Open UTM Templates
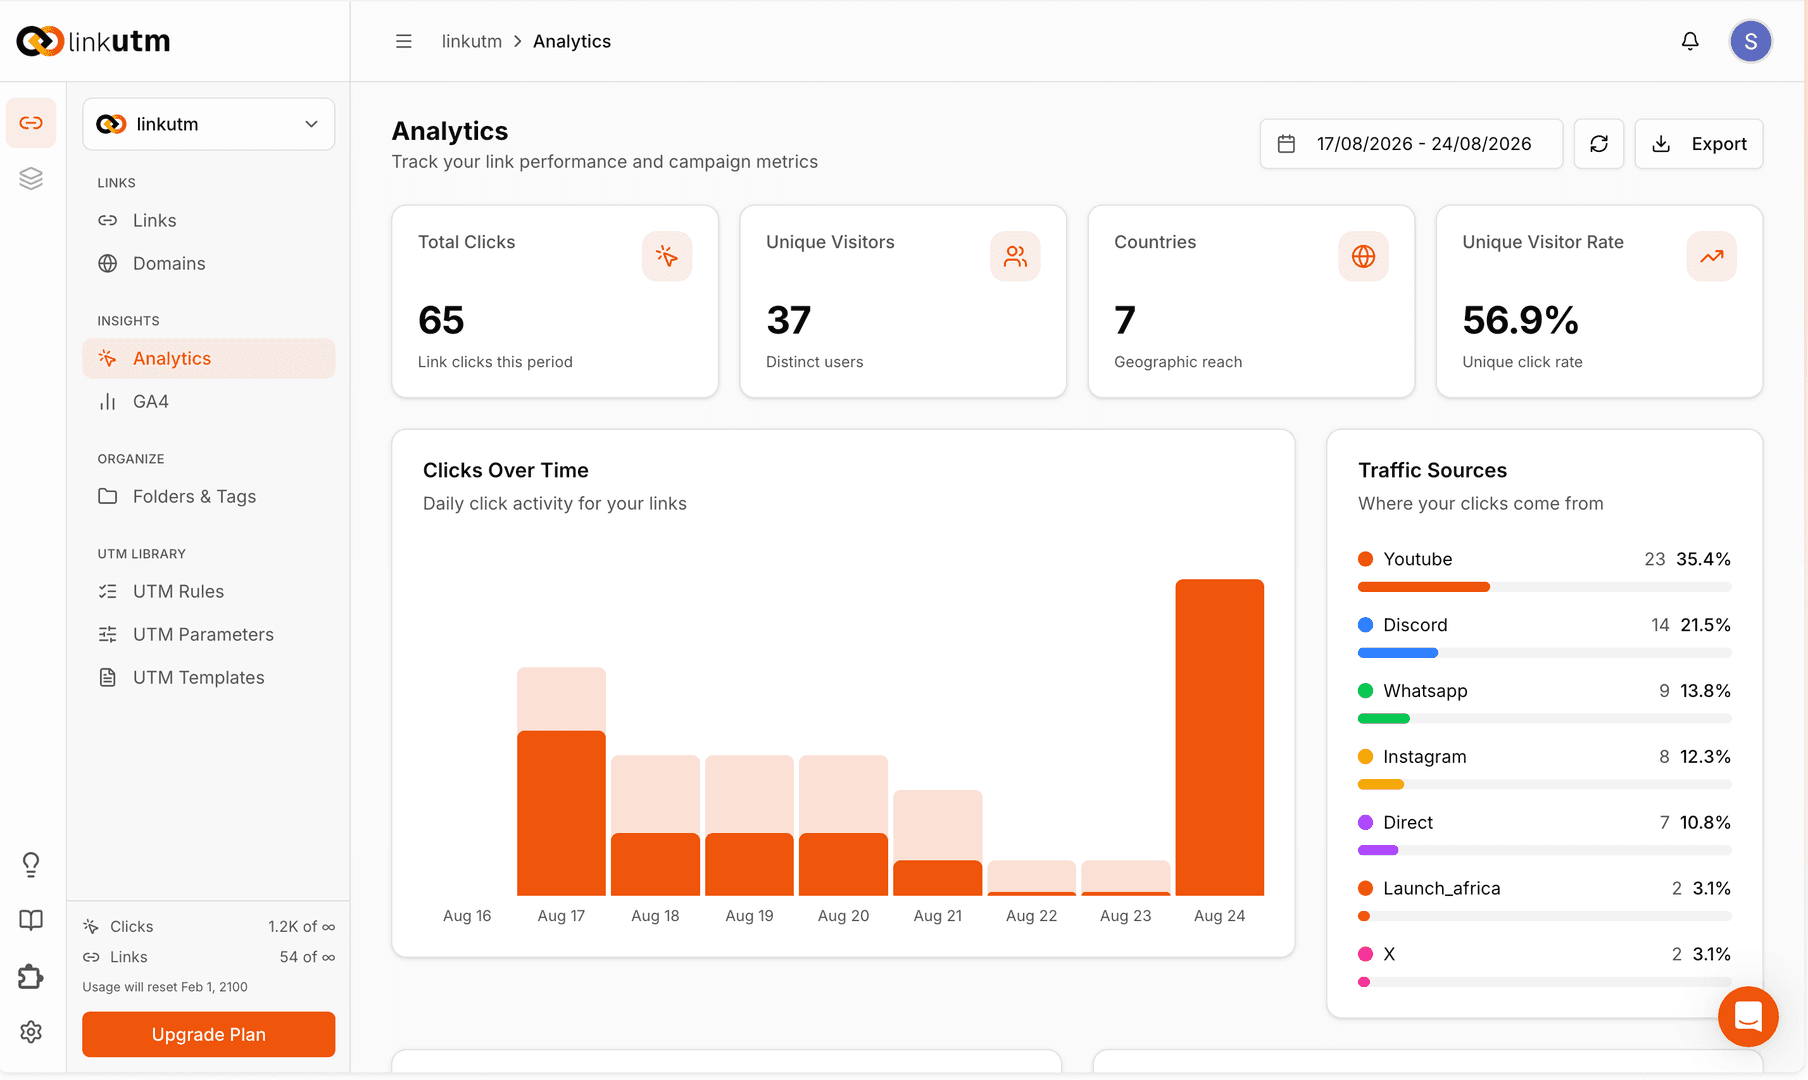Screen dimensions: 1808x1080 209,677
